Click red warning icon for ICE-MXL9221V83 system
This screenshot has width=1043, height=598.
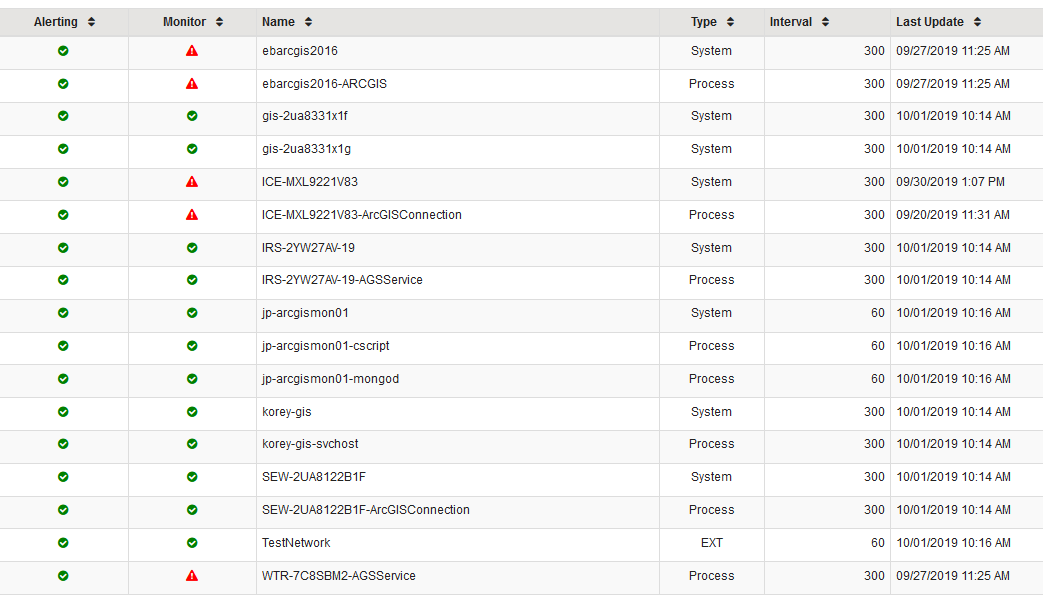coord(192,182)
